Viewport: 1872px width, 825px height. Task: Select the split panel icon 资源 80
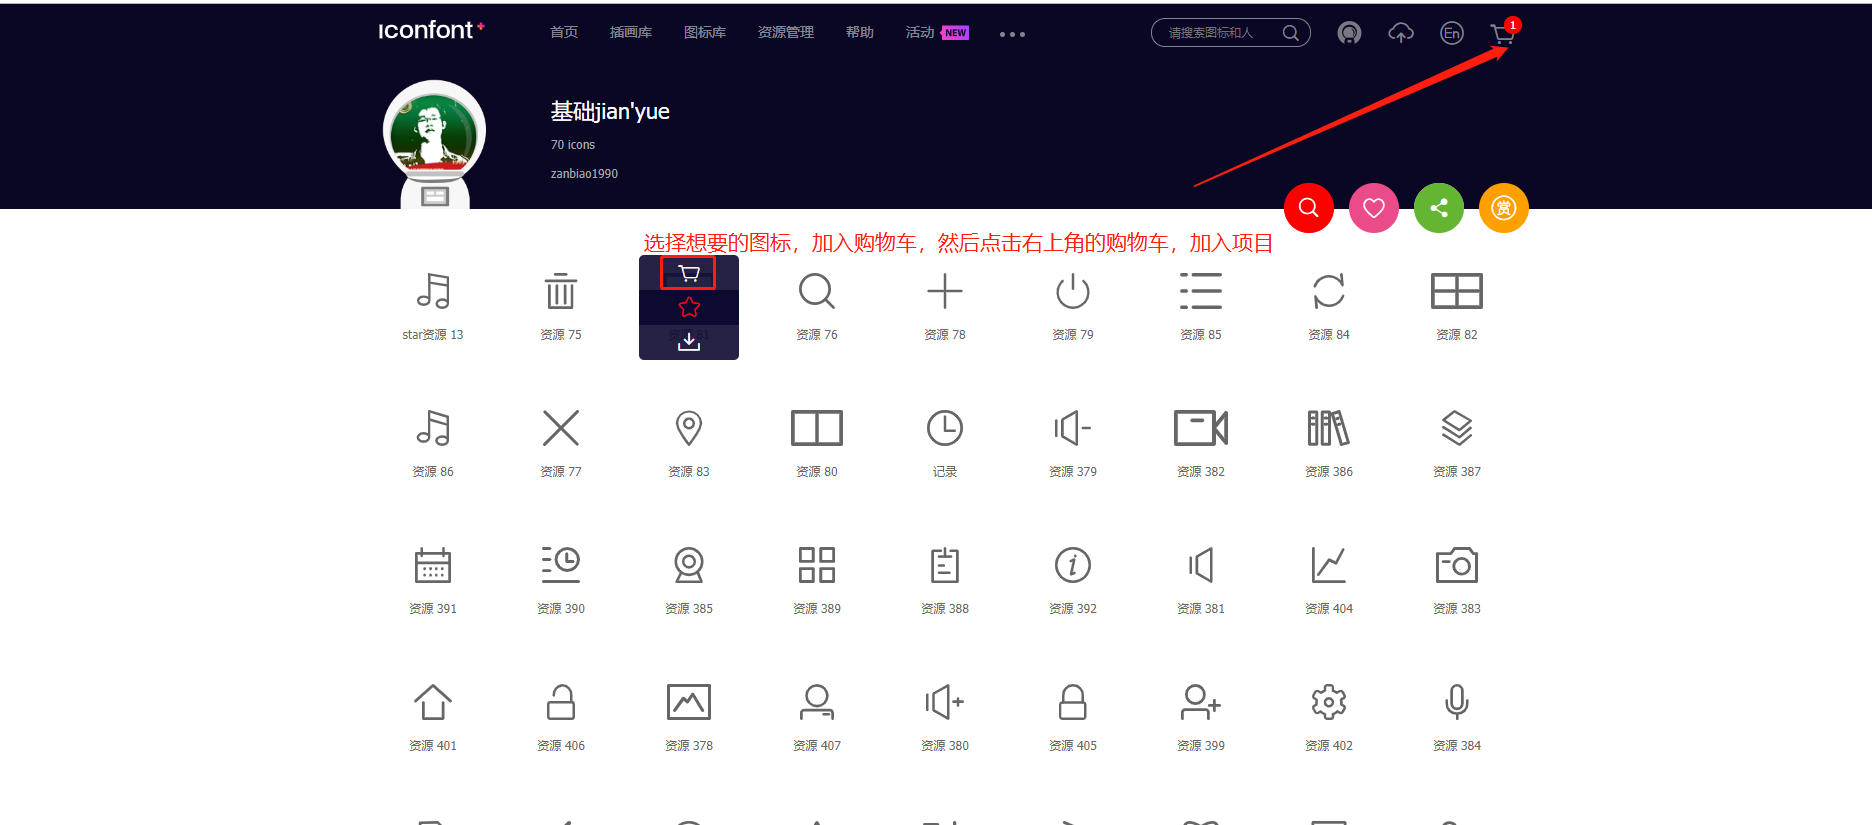click(817, 428)
